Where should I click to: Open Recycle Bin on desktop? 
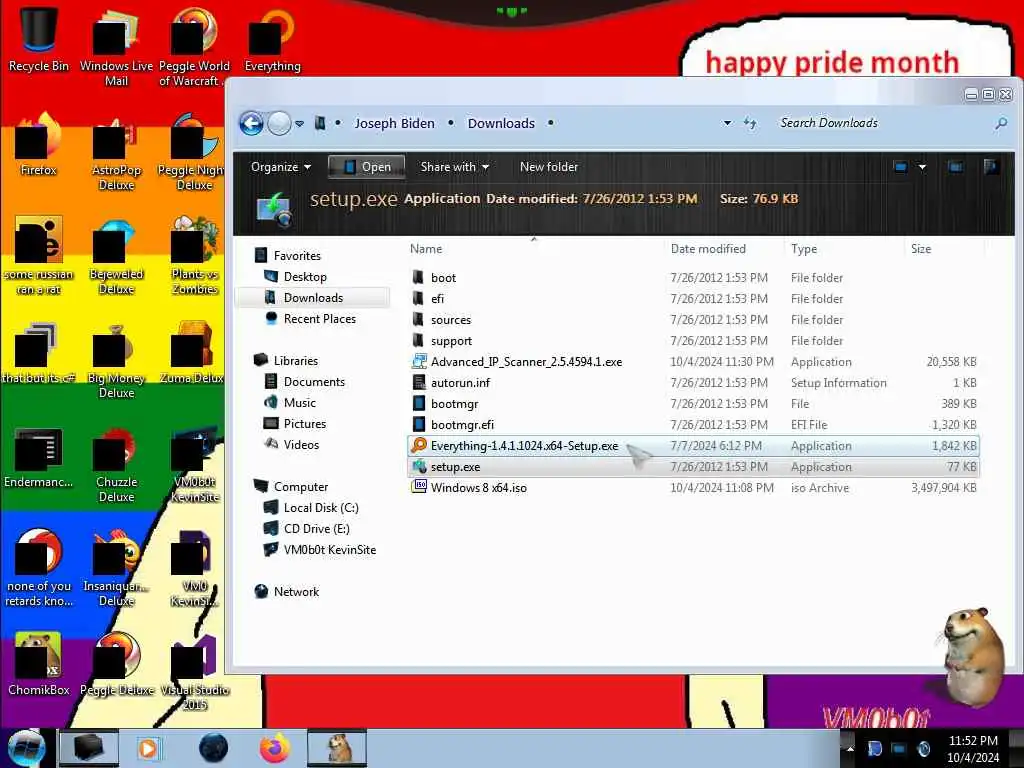(x=39, y=38)
